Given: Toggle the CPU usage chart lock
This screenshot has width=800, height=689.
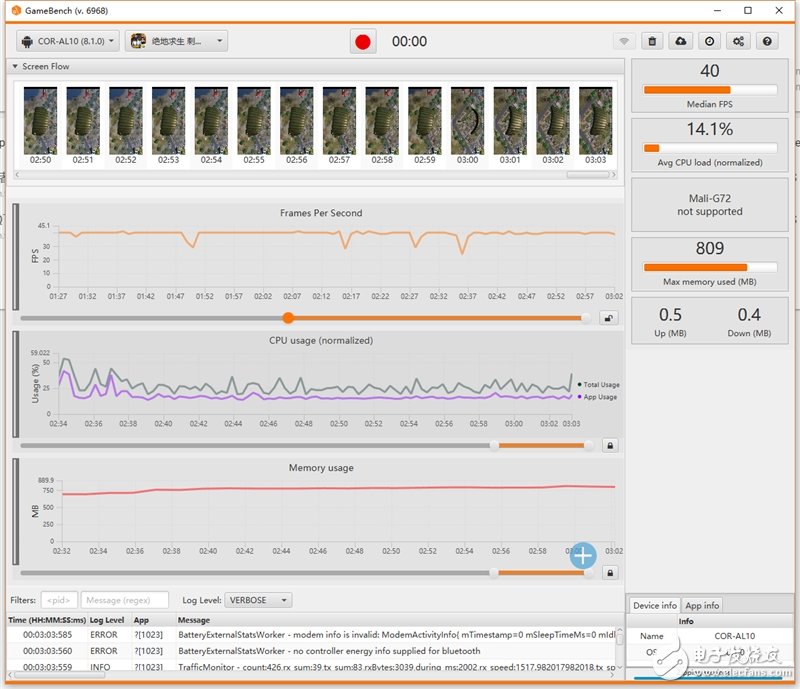Looking at the screenshot, I should click(x=609, y=445).
